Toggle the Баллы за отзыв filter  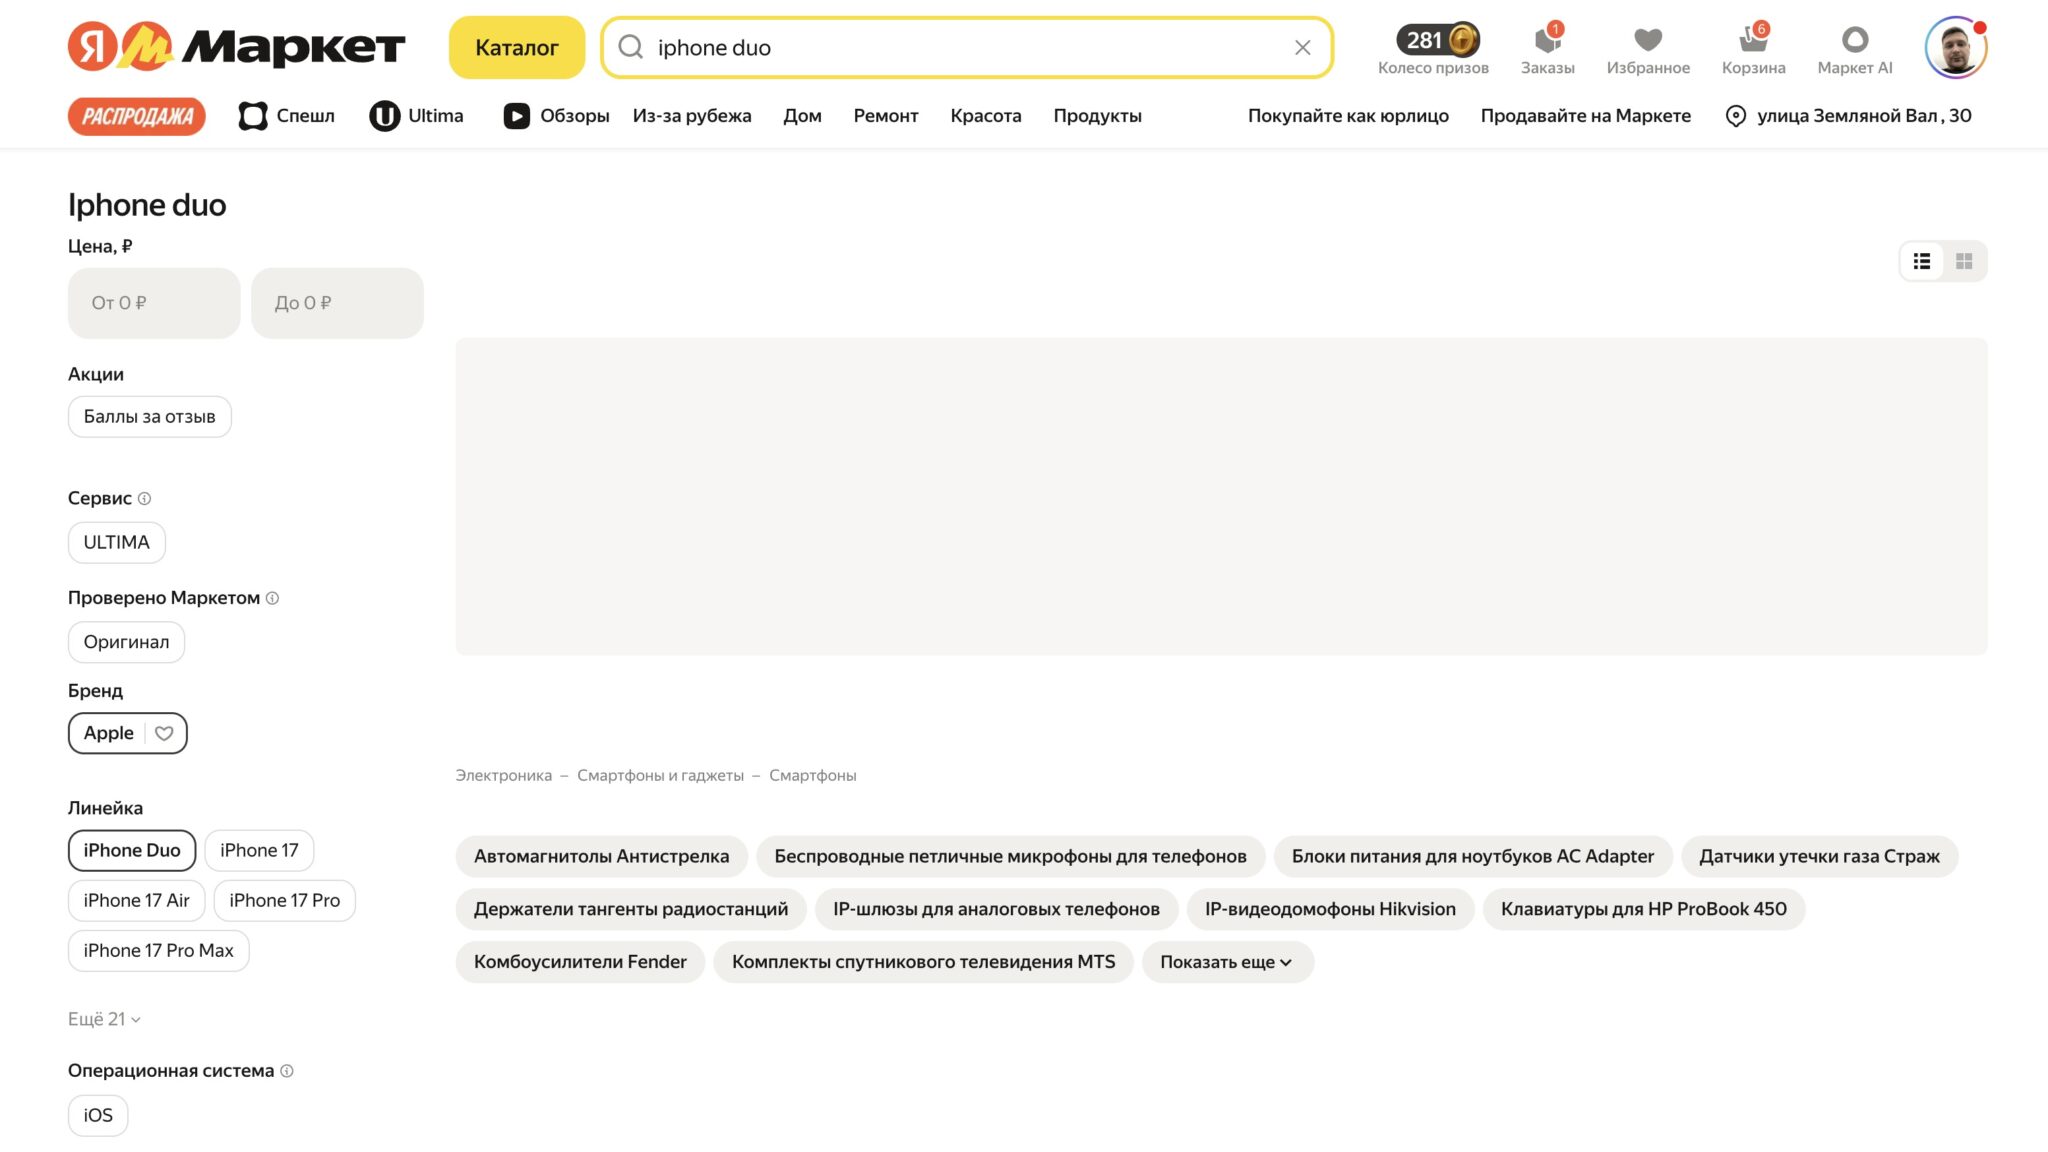149,417
